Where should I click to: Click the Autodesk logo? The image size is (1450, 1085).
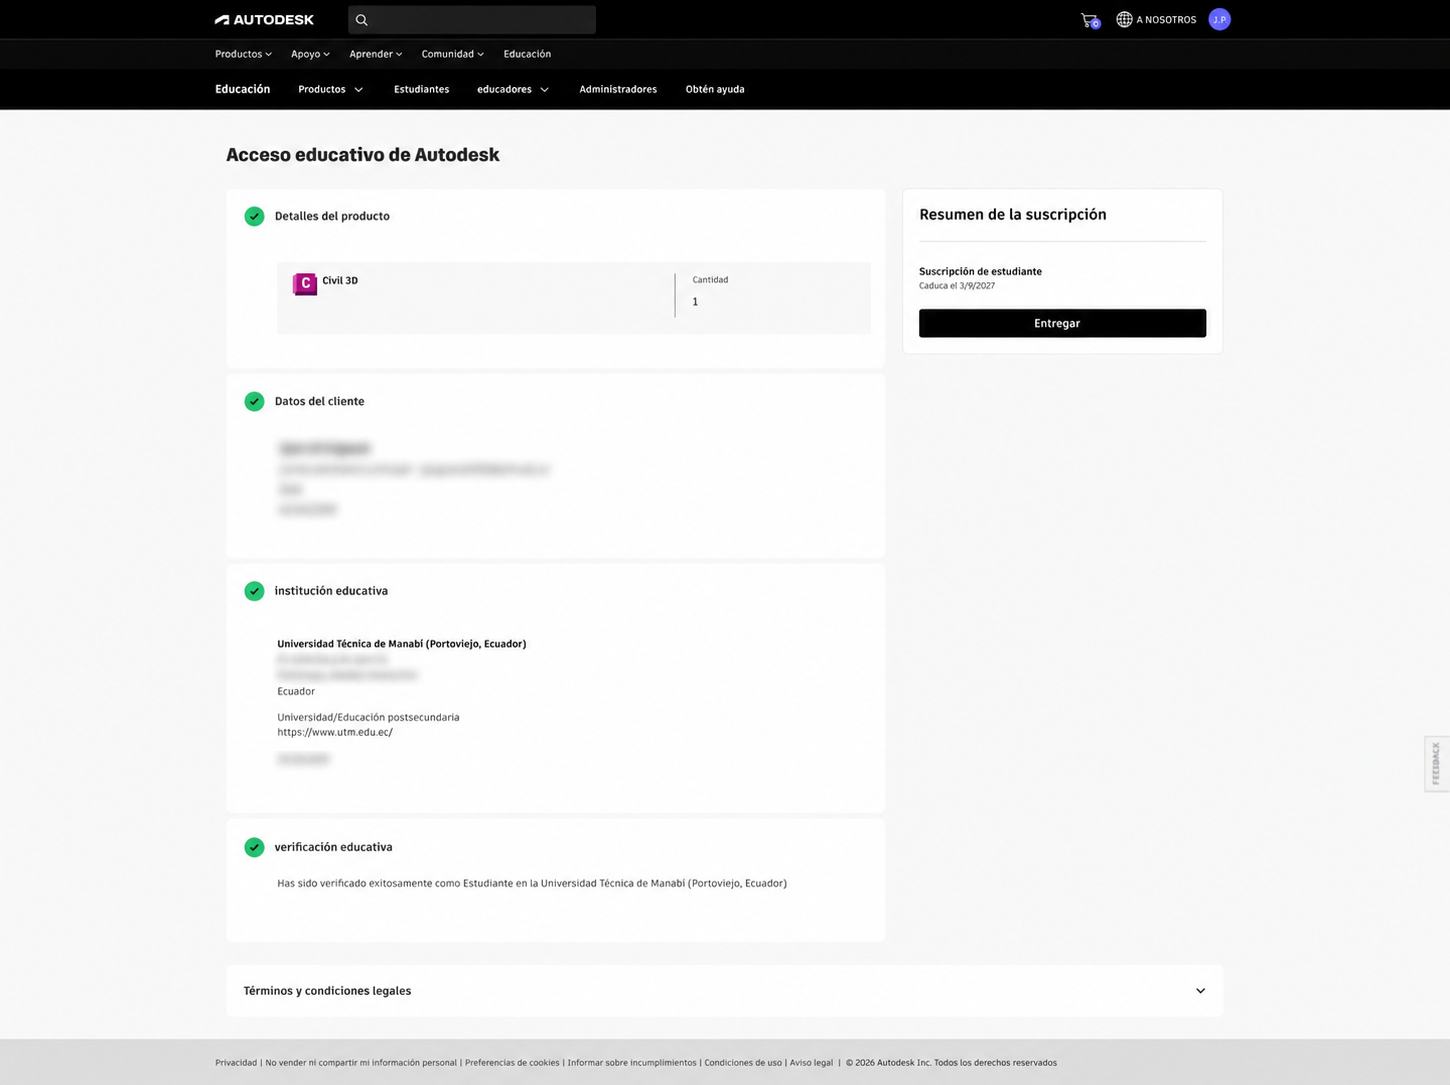264,20
